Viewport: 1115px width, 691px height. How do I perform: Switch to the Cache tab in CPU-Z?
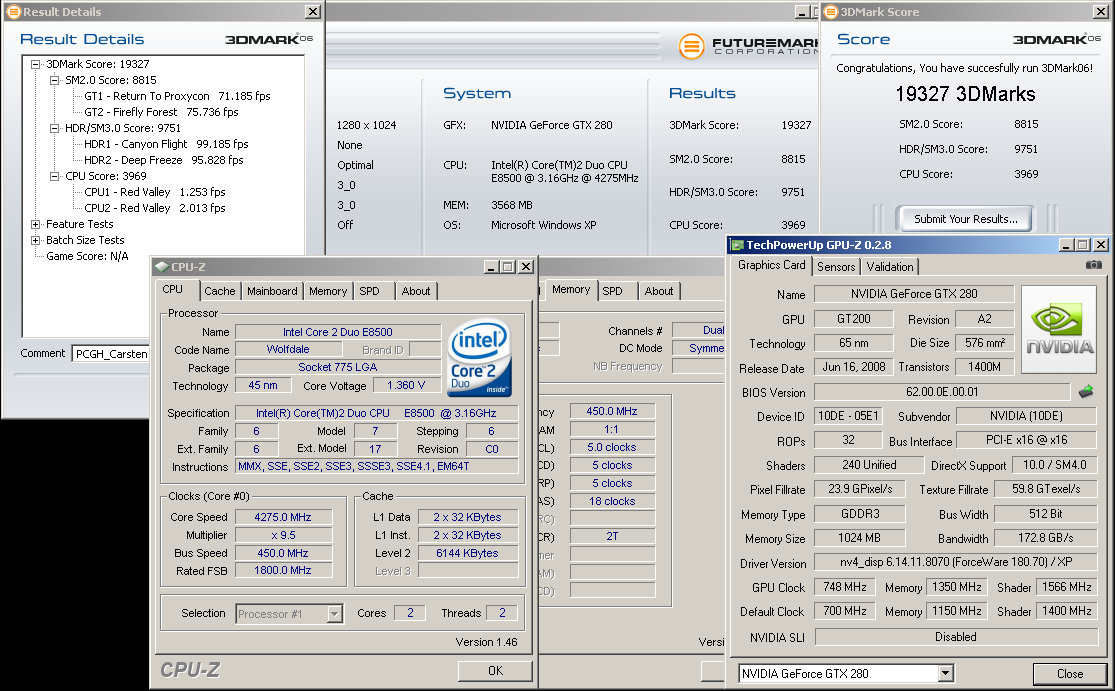[219, 291]
